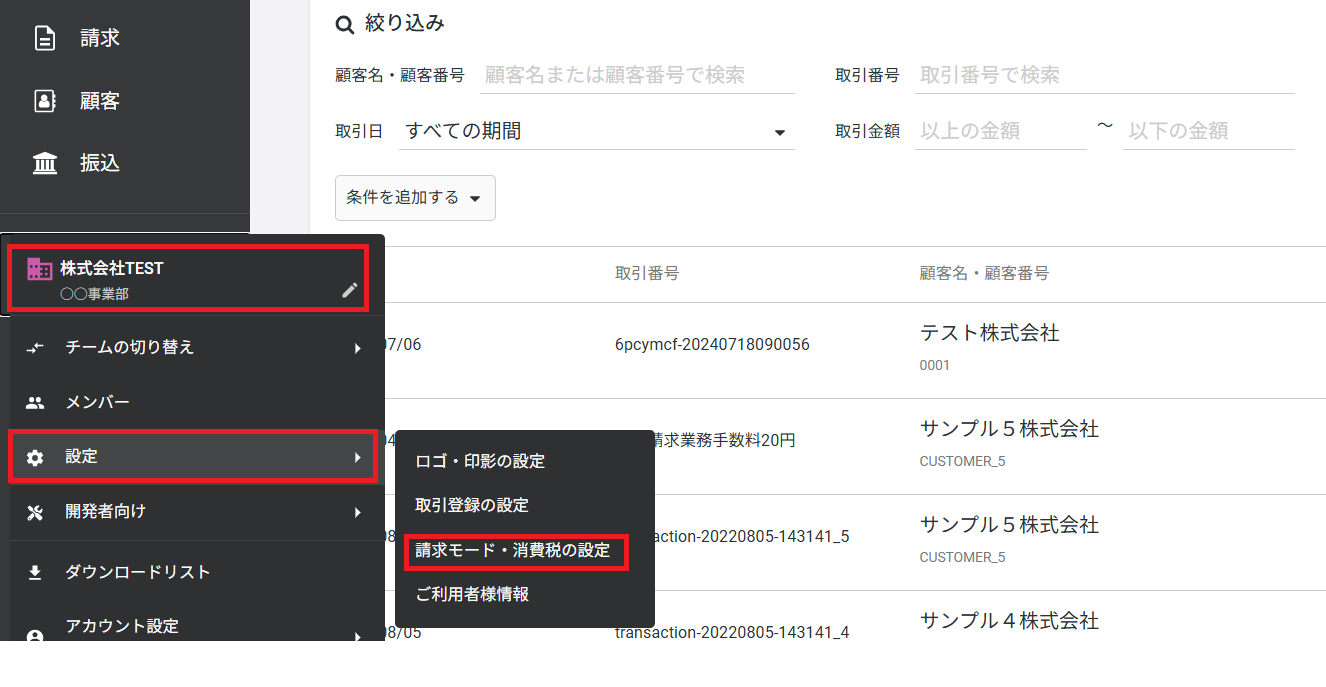This screenshot has height=687, width=1326.
Task: Click the pink building icon of 株式会社TEST
Action: [x=39, y=269]
